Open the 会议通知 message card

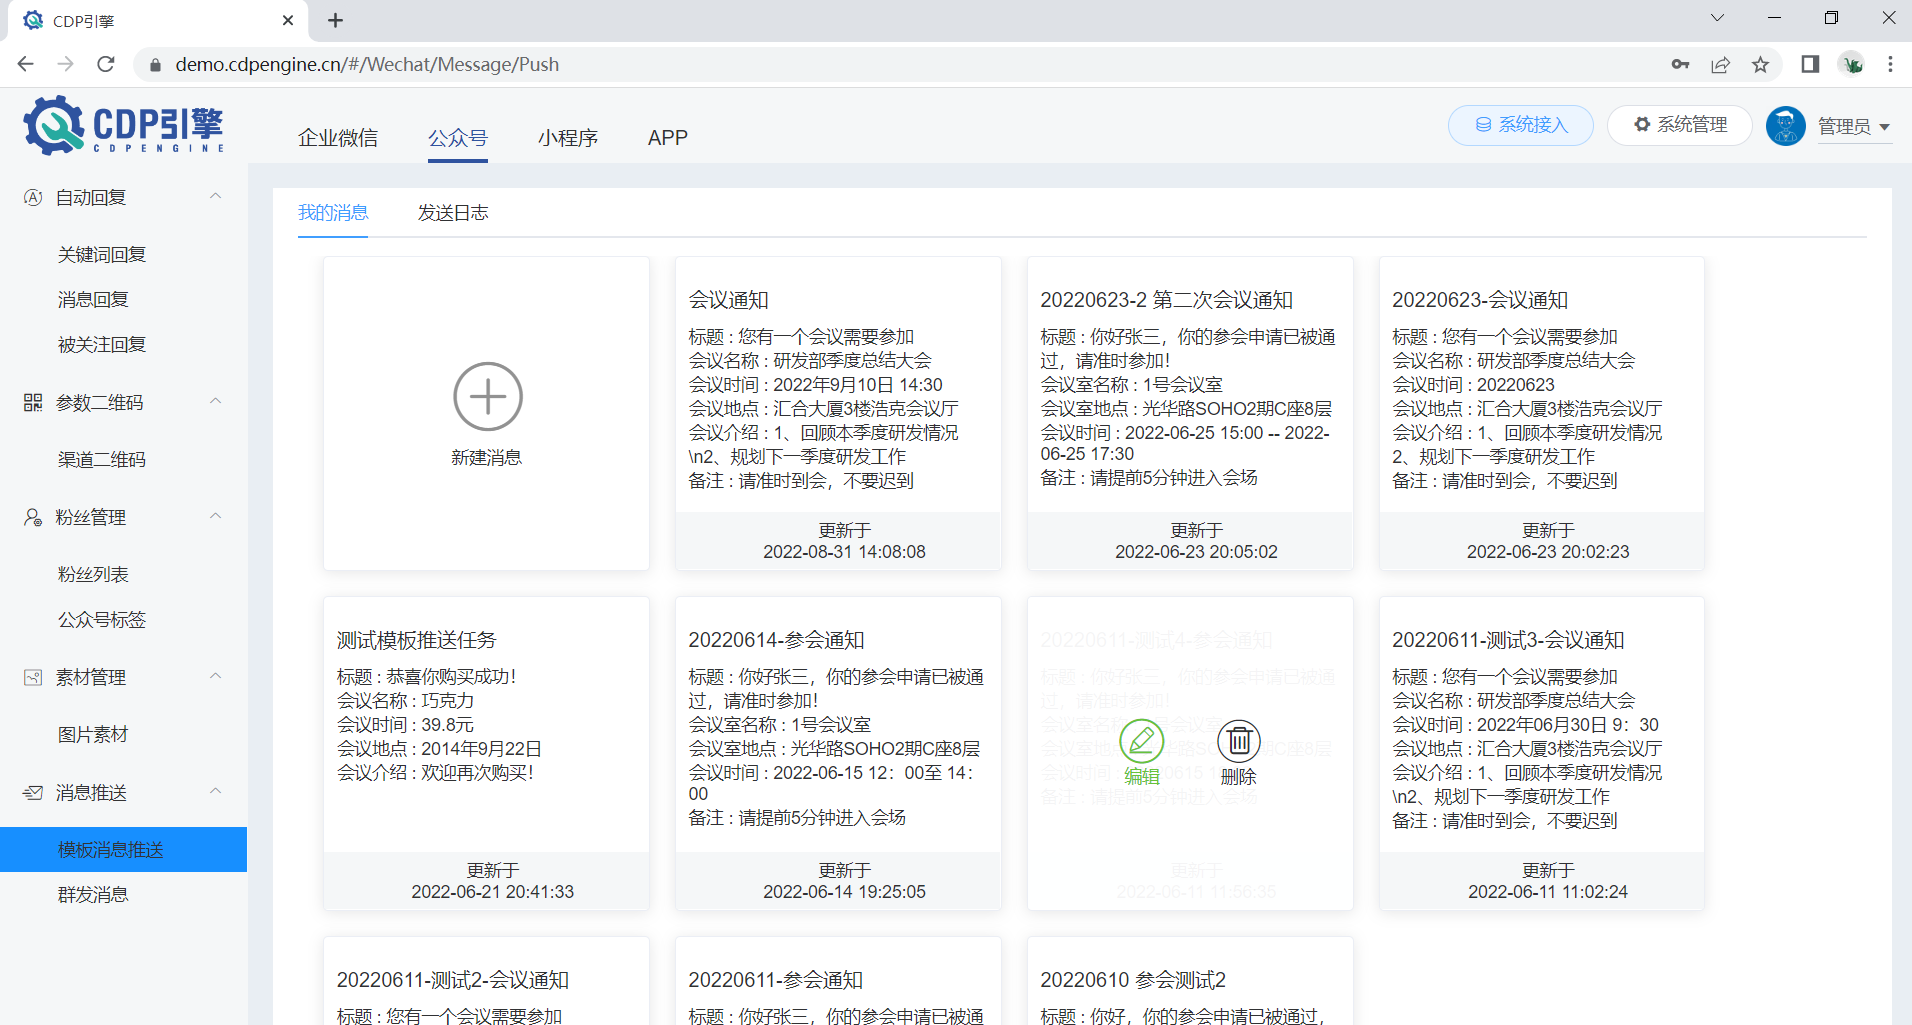coord(838,414)
